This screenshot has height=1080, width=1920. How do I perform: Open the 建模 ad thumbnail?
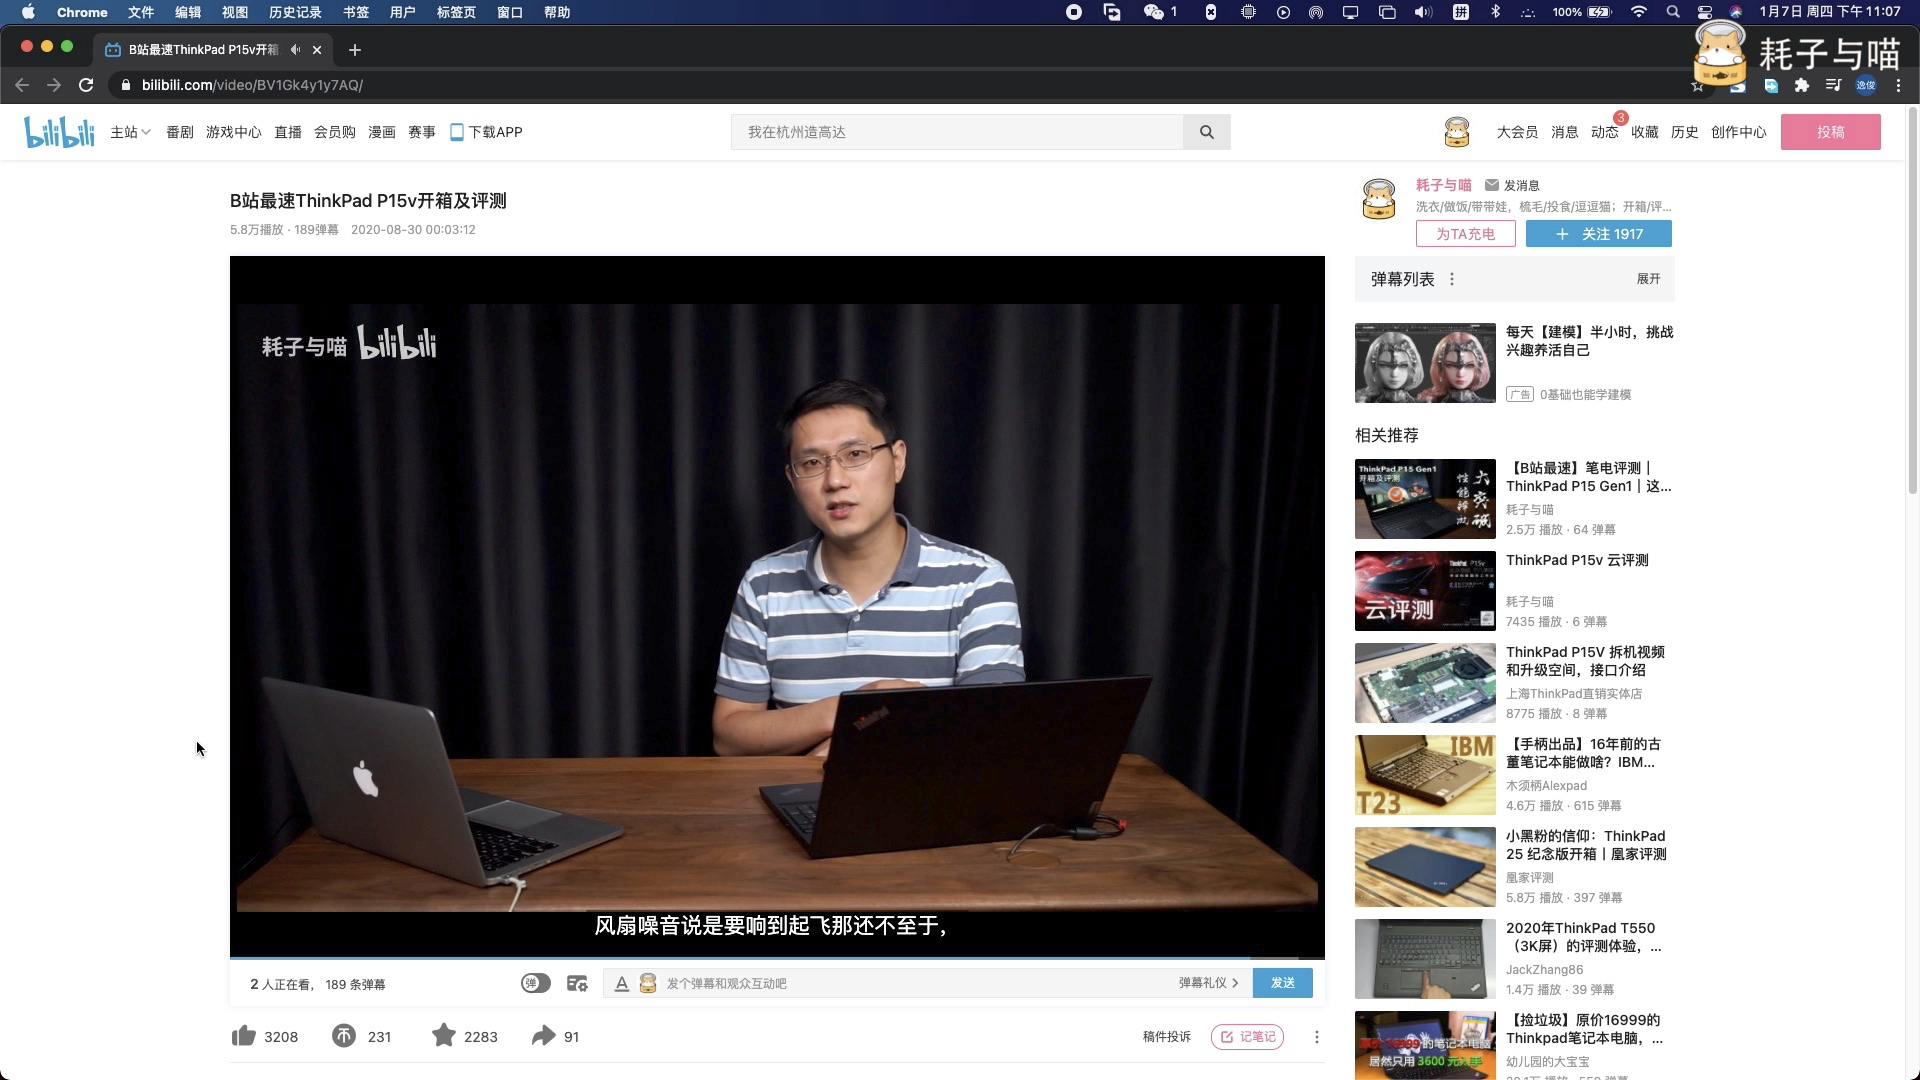pyautogui.click(x=1425, y=363)
